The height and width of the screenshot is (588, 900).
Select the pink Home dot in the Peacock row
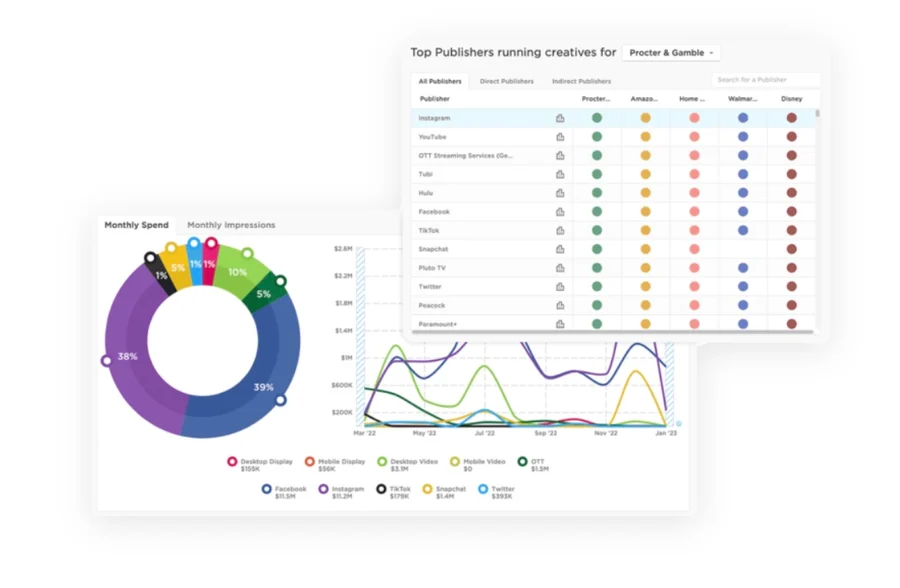coord(694,305)
